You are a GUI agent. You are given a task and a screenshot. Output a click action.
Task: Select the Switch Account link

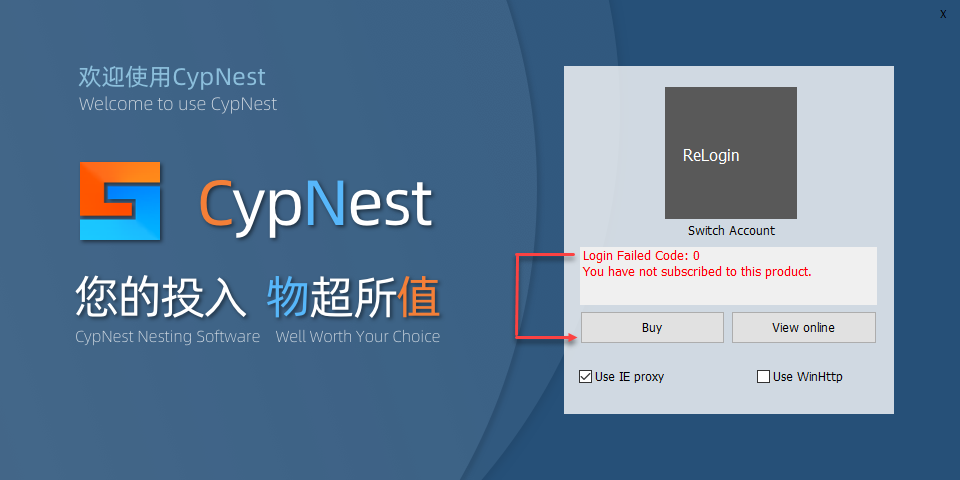(x=731, y=231)
